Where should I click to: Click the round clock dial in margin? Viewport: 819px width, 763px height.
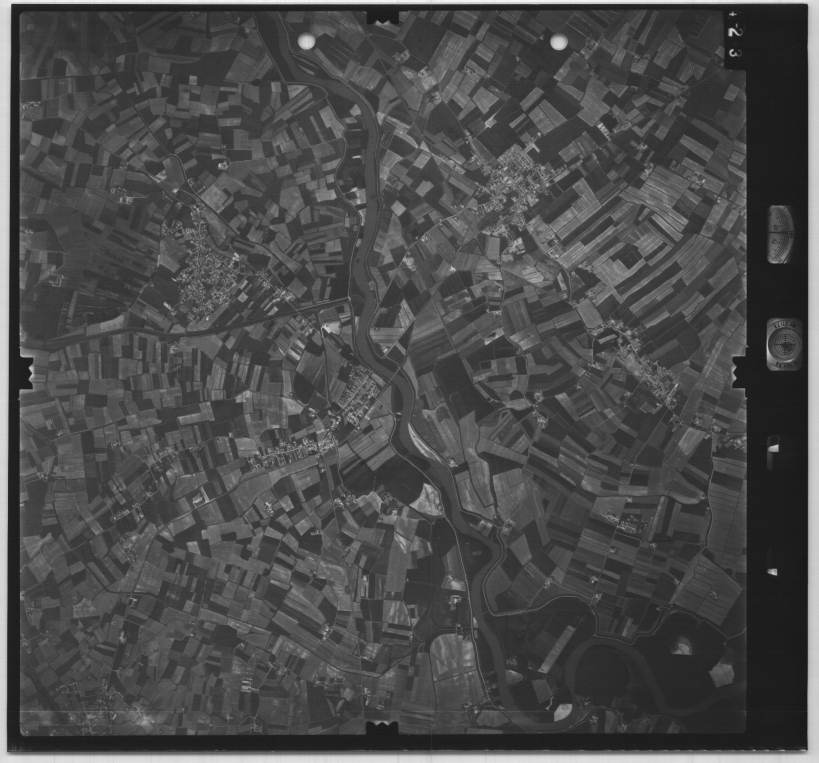coord(783,343)
